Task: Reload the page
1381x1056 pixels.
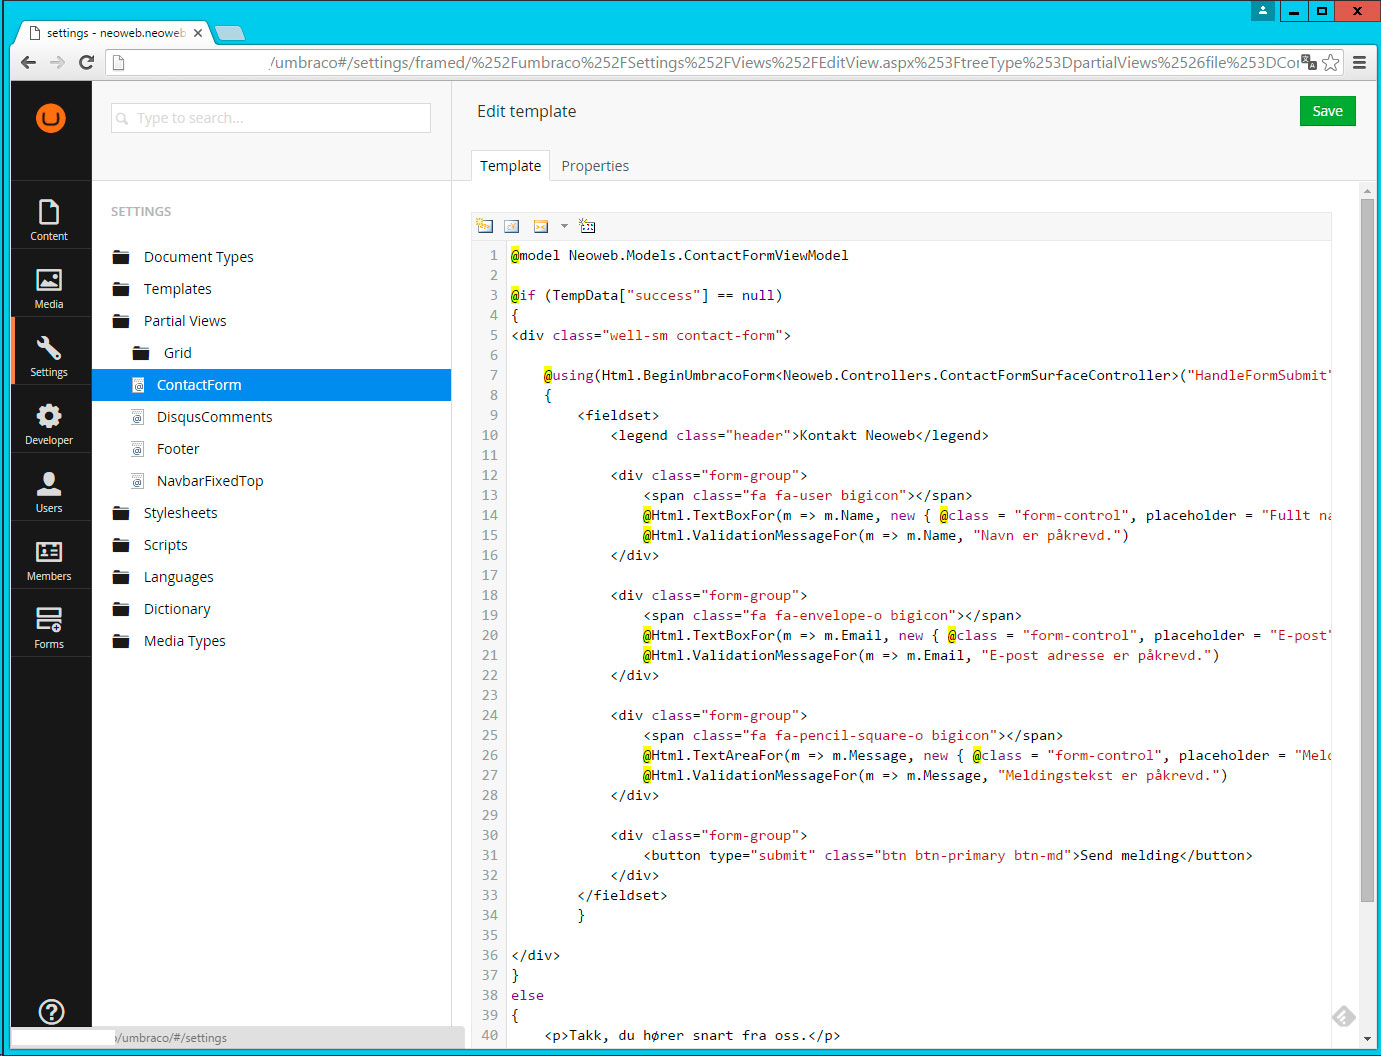Action: 87,62
